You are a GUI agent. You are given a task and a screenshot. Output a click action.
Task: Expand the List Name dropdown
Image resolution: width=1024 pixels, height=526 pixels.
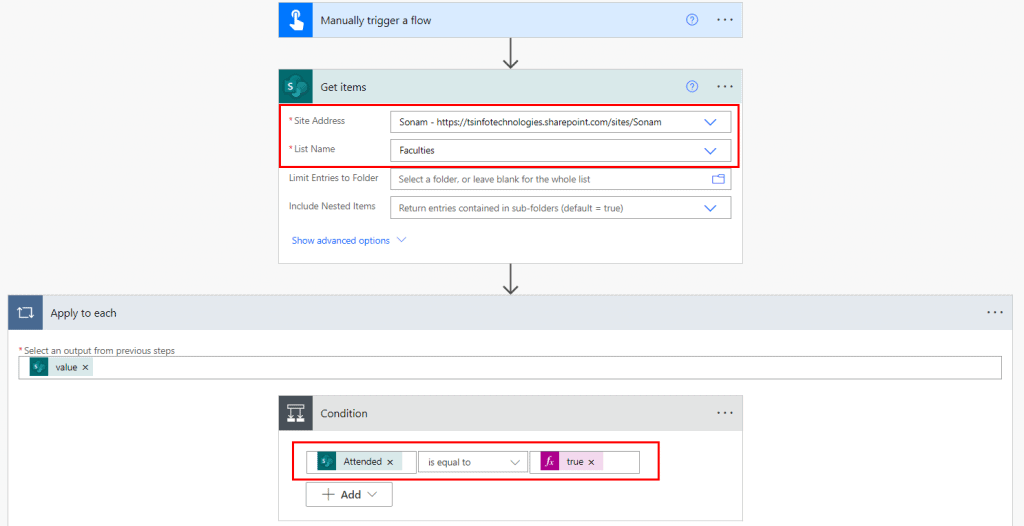(x=710, y=150)
